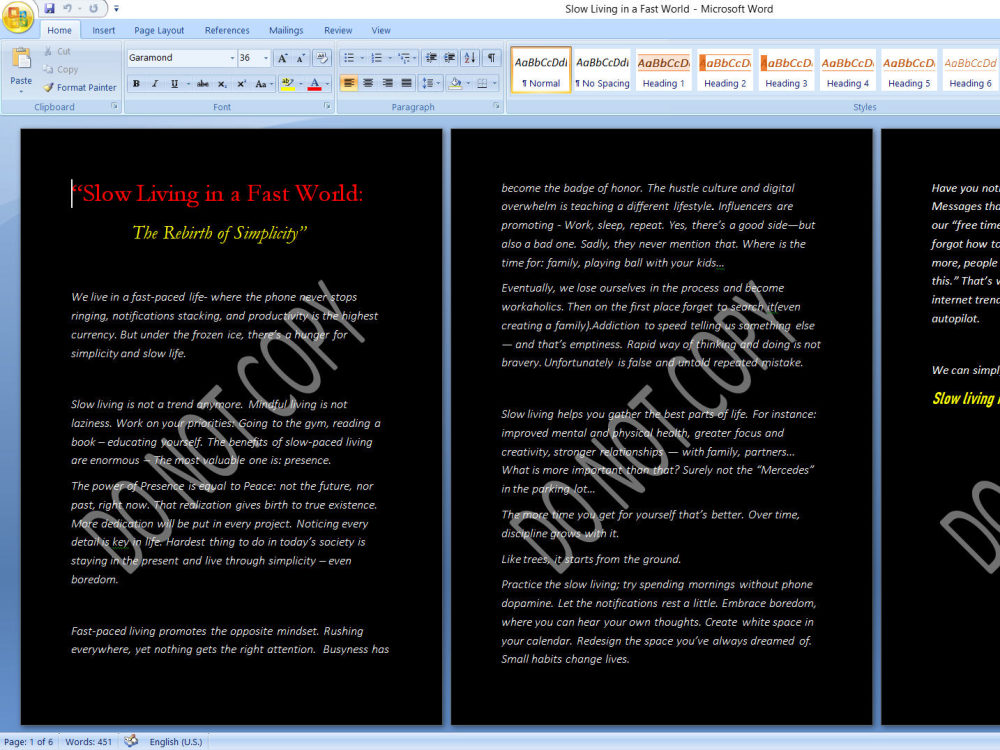Apply bullet list
The width and height of the screenshot is (1000, 750).
coord(349,58)
